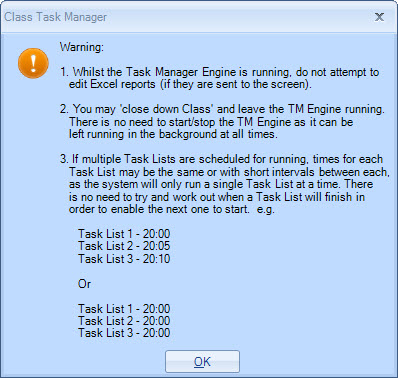Click the last 'Task List 3 - 20:00' line

click(124, 333)
